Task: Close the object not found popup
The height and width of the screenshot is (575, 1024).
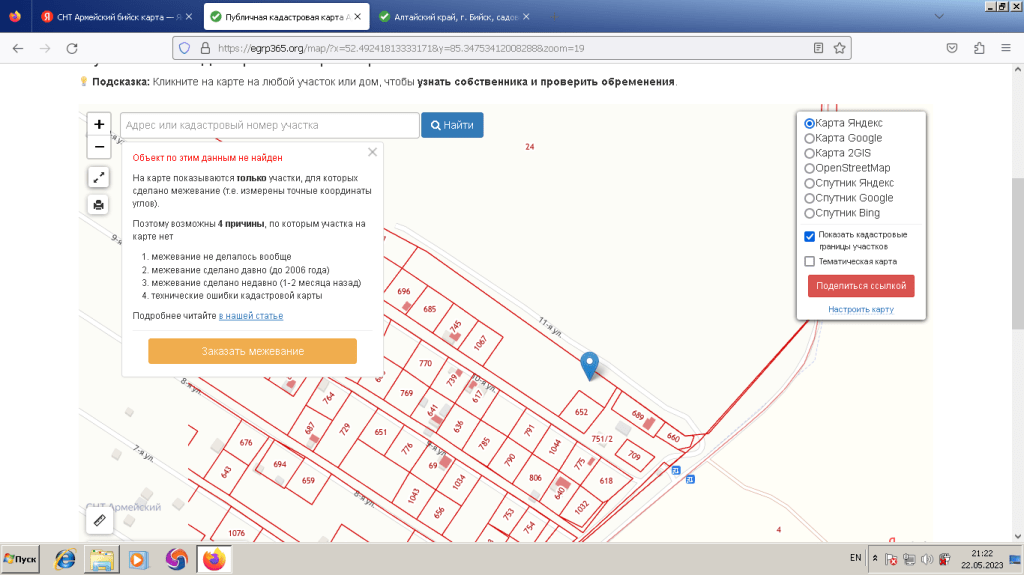Action: point(372,152)
